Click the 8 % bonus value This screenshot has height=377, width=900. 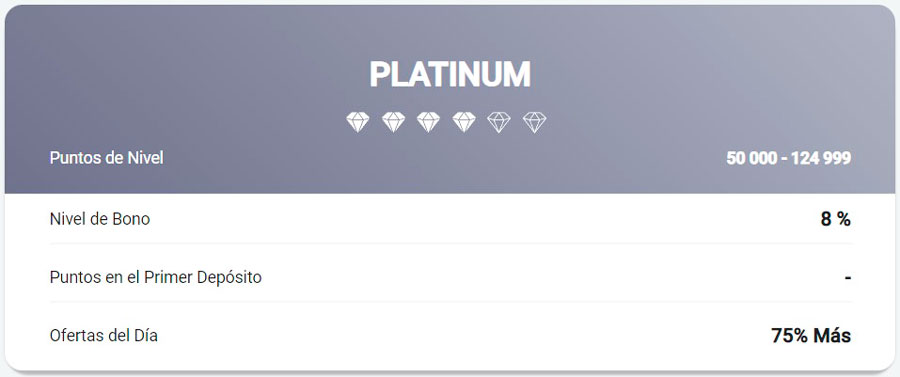[x=836, y=219]
